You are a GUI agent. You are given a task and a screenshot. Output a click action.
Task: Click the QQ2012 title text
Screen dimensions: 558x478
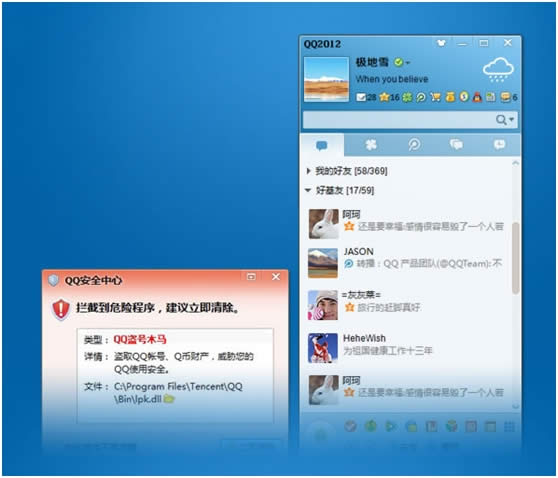click(x=322, y=44)
